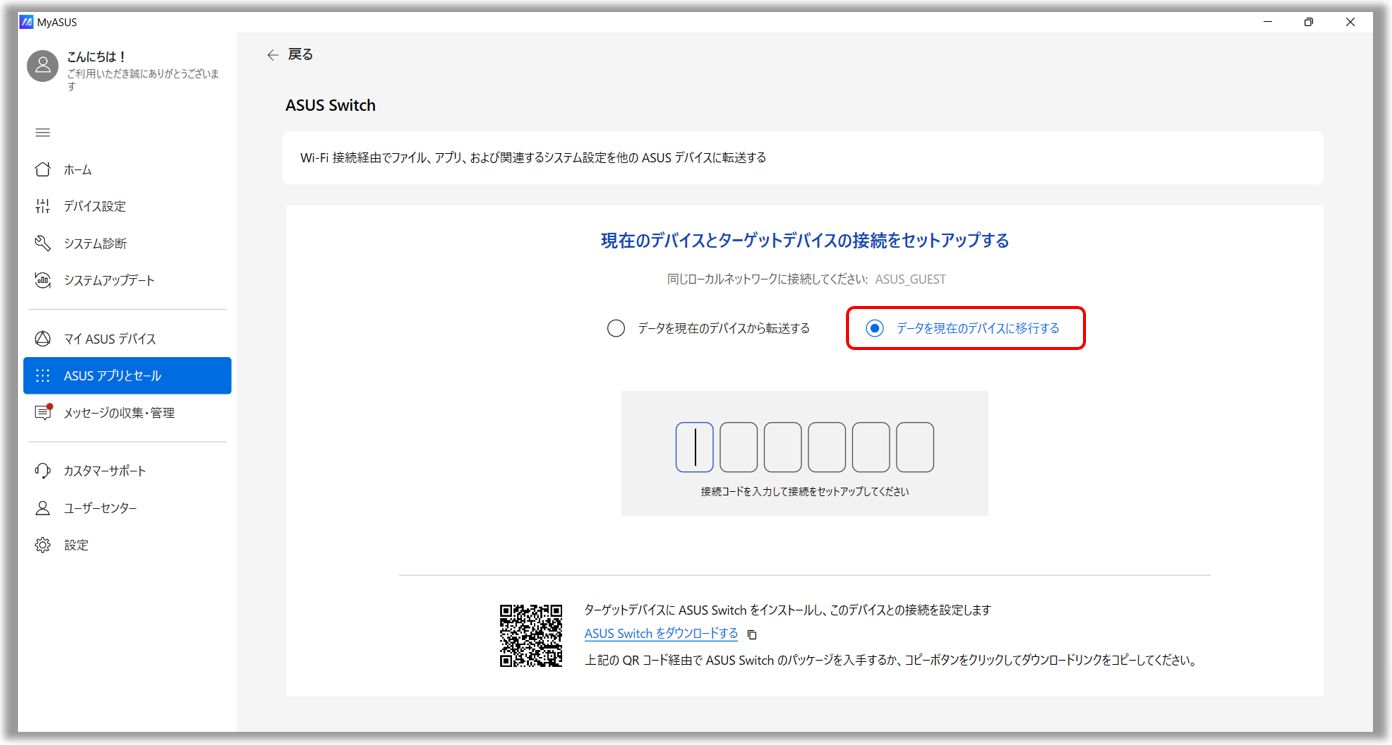Click the hamburger menu icon in sidebar
The image size is (1392, 745).
pos(42,133)
